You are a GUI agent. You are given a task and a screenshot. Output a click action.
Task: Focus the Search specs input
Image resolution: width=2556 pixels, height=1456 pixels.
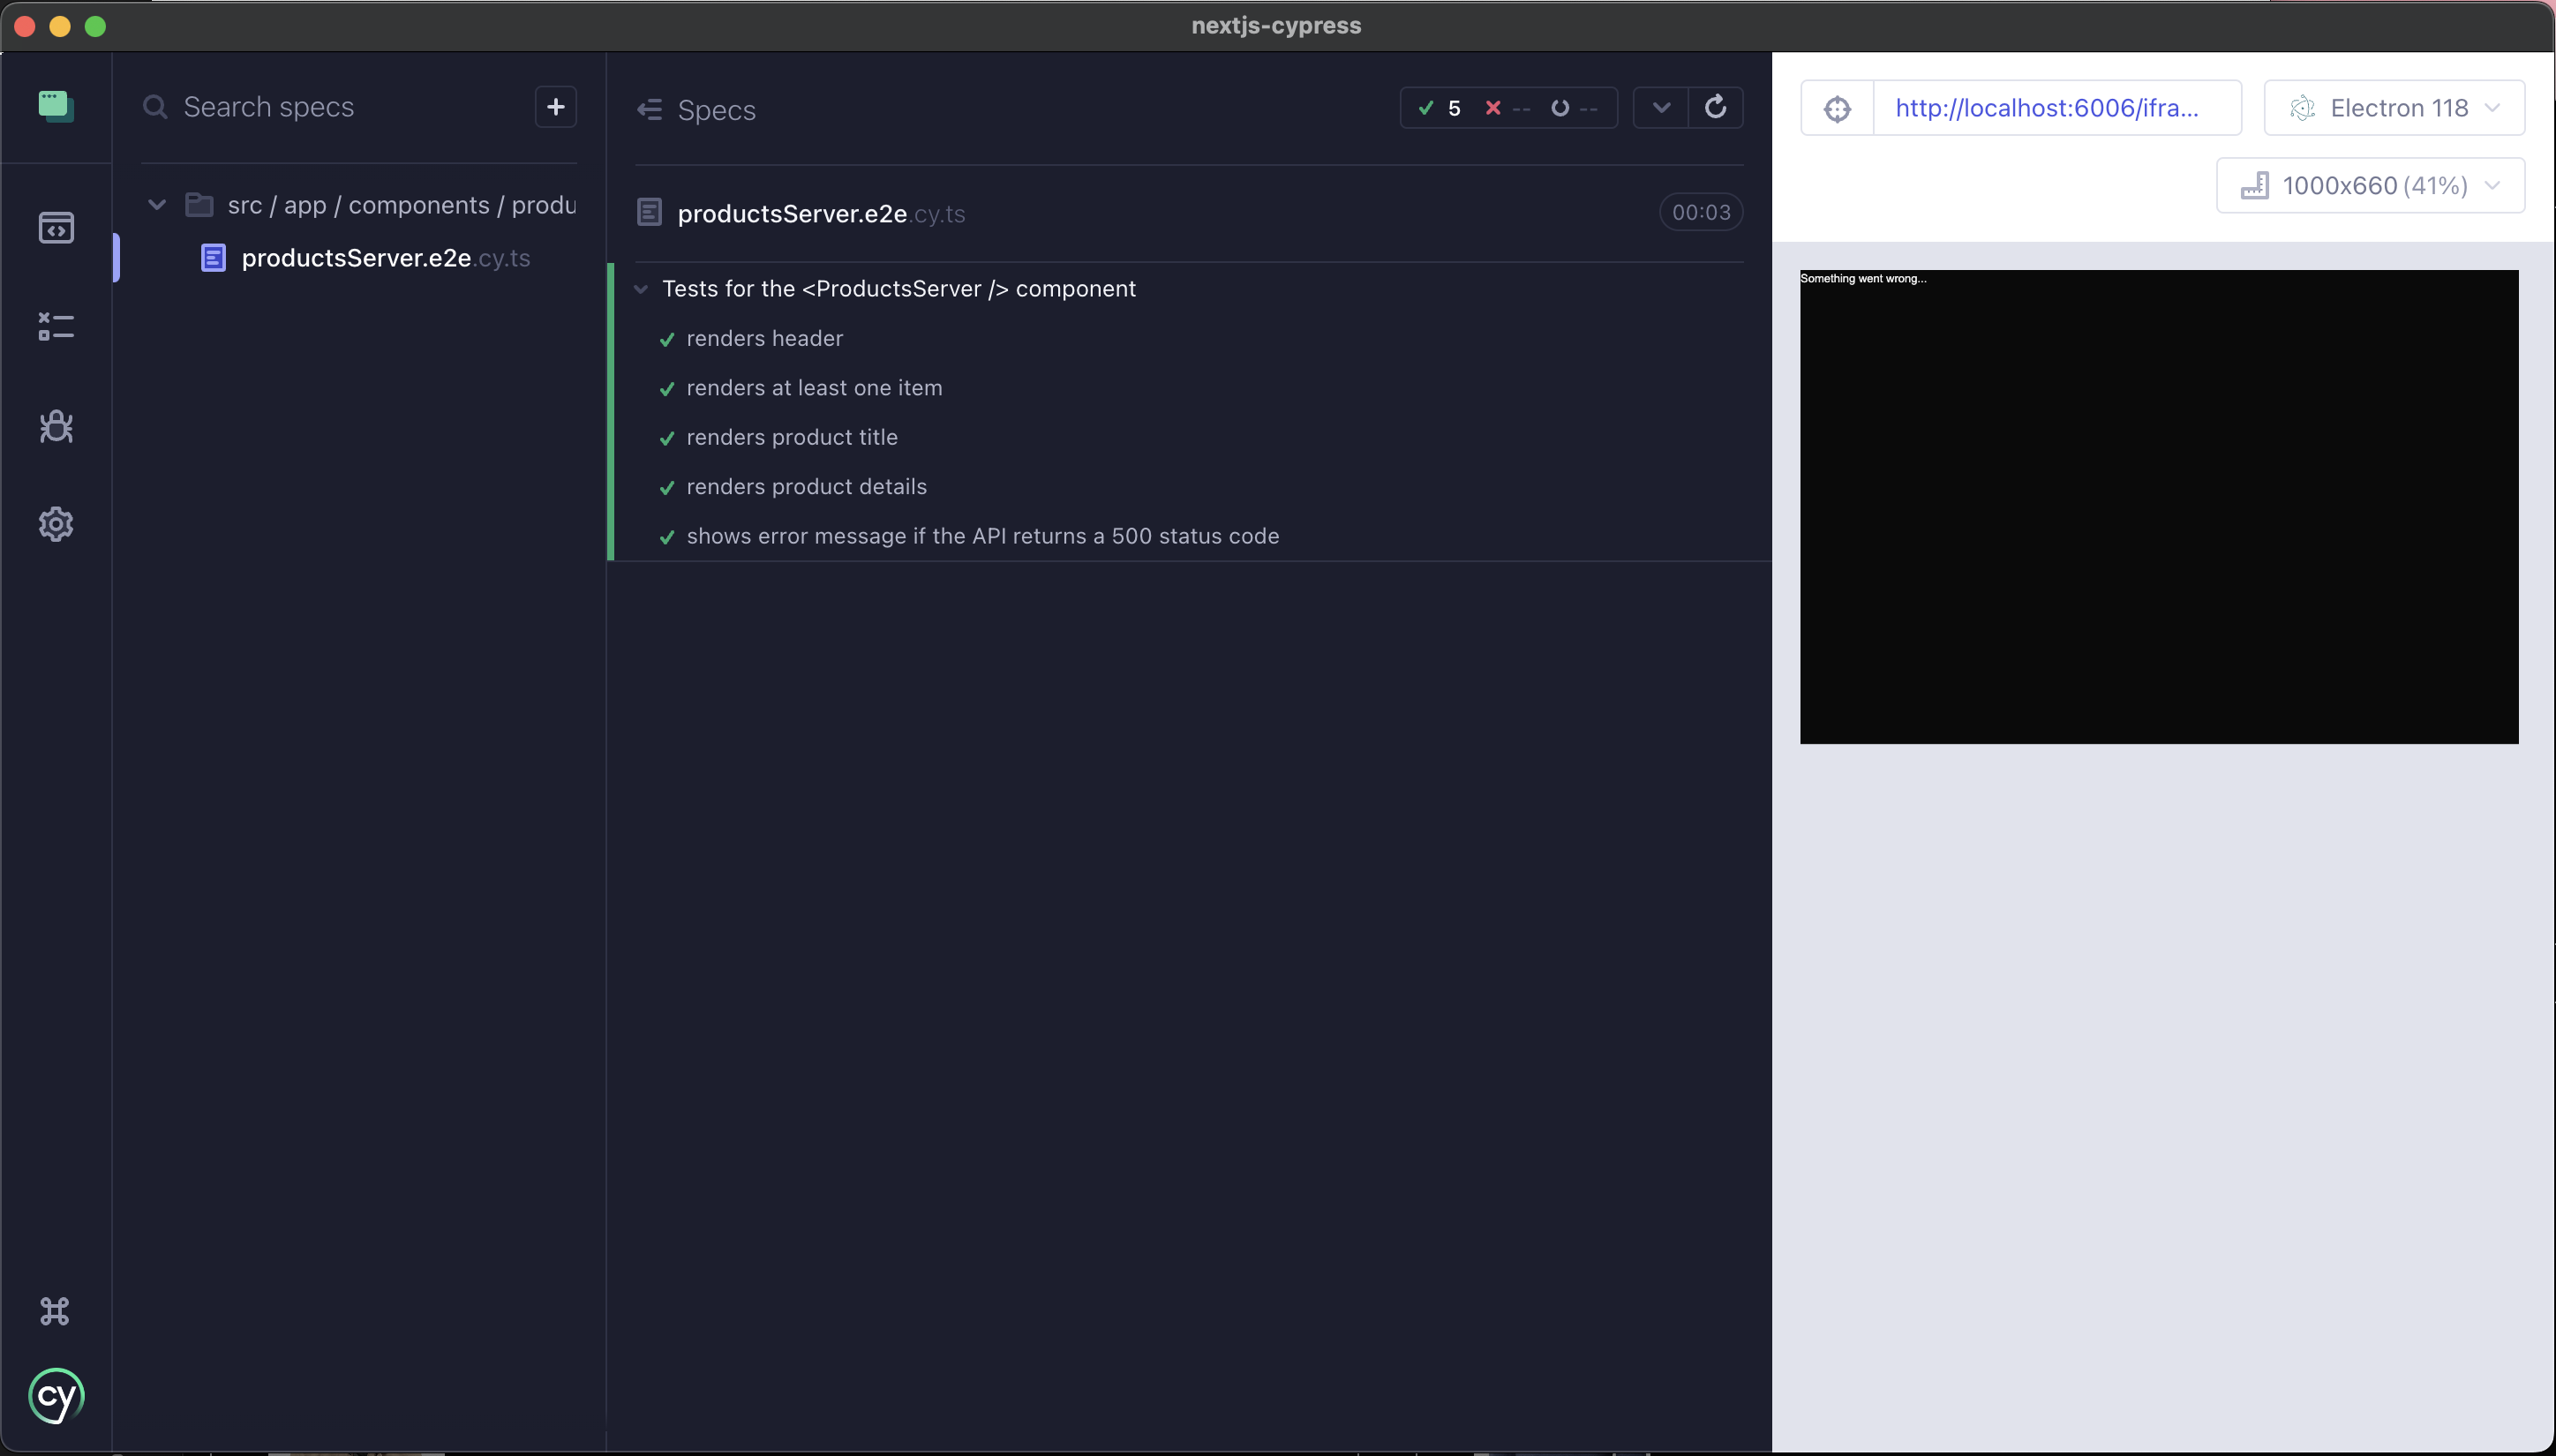coord(340,107)
